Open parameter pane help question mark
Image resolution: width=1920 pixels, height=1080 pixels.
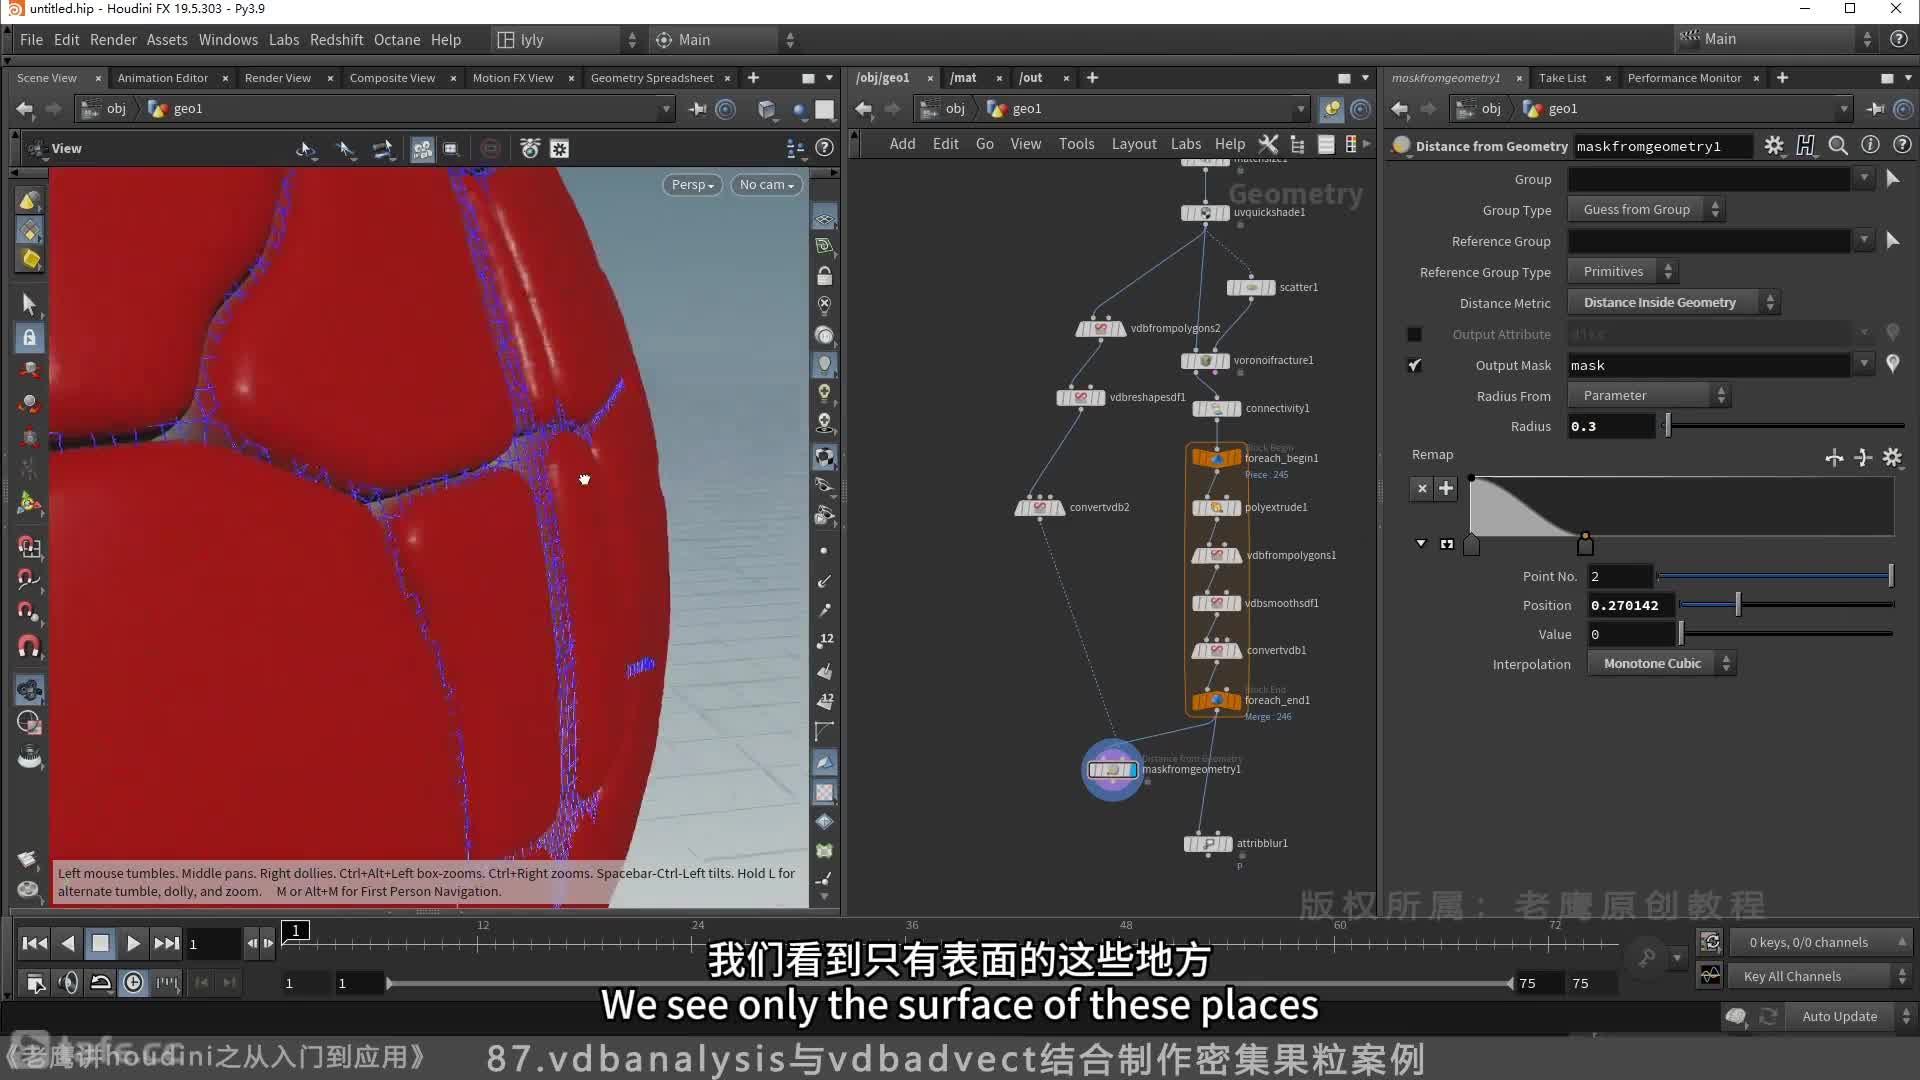point(1902,146)
